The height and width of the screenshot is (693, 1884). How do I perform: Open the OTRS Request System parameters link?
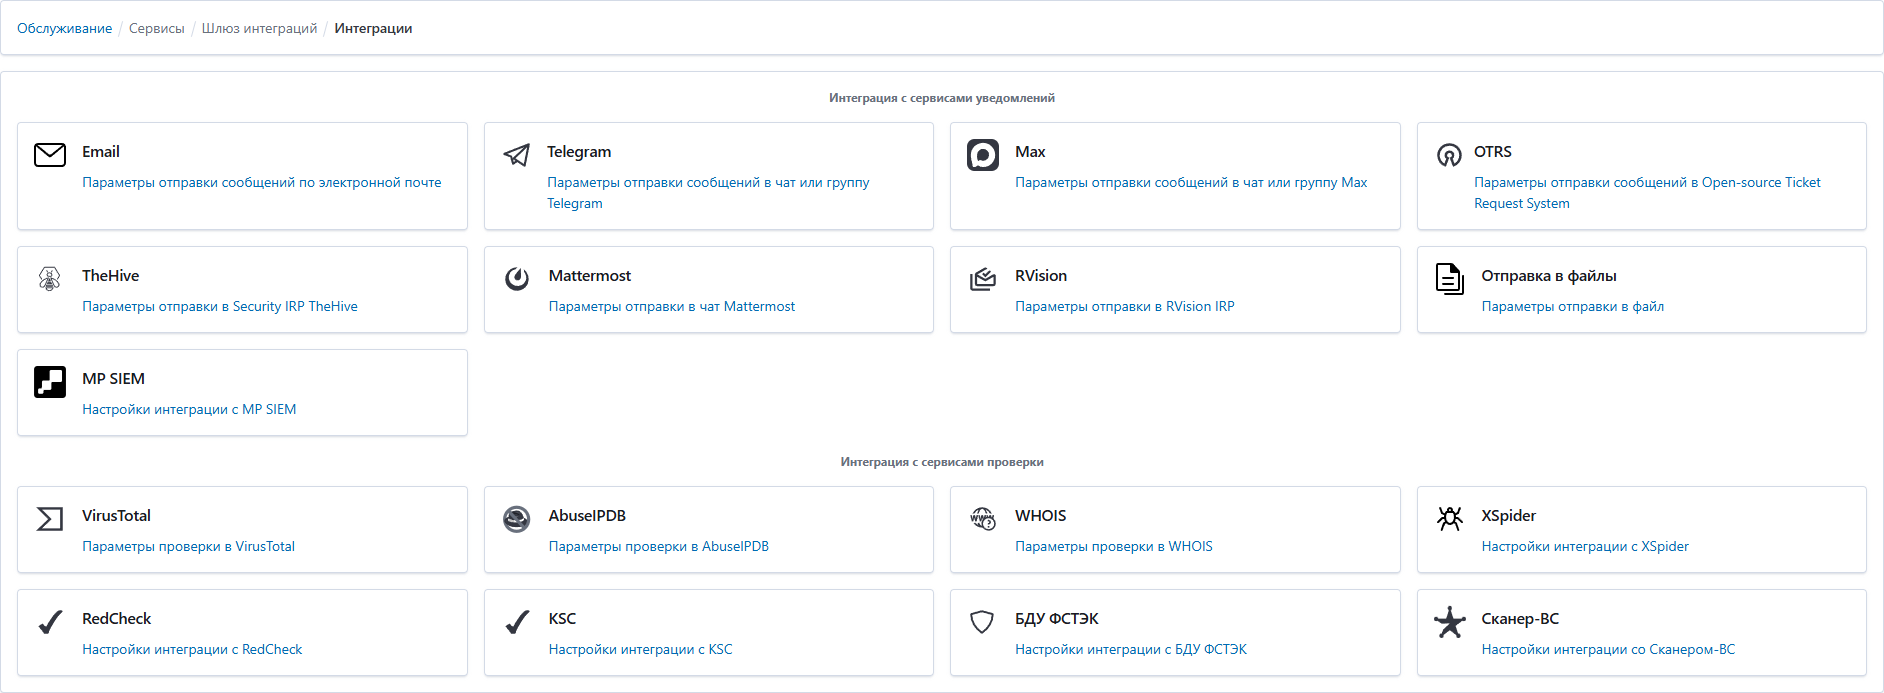(x=1647, y=193)
